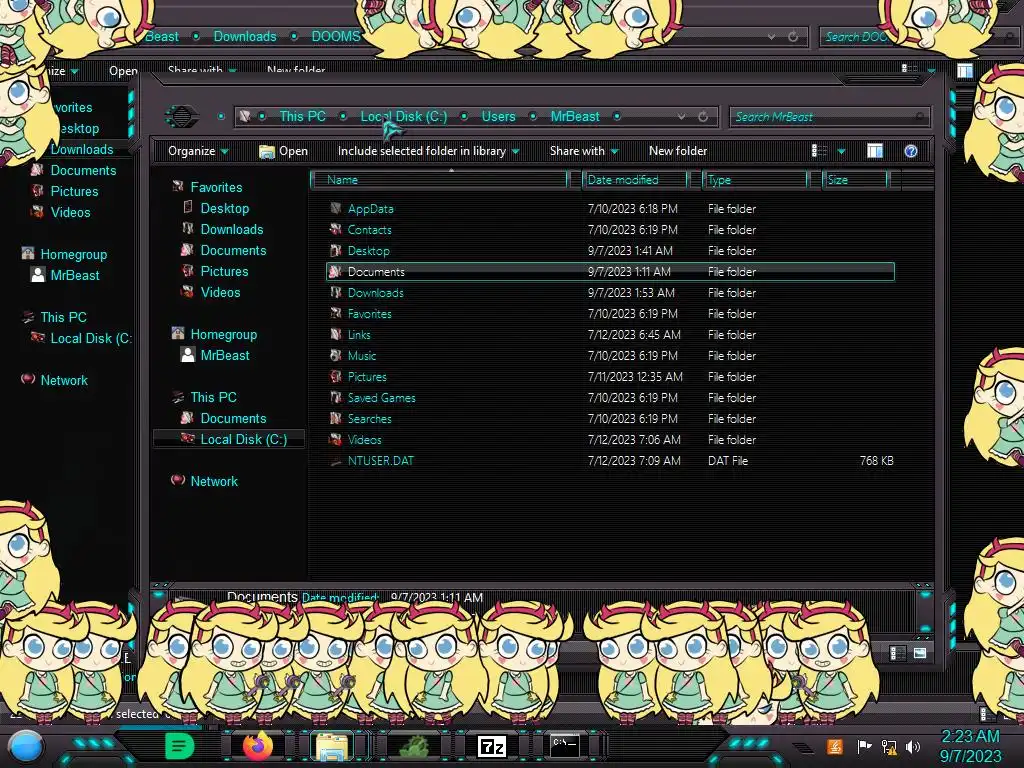This screenshot has width=1024, height=768.
Task: Switch to details view icon in status bar
Action: tap(897, 652)
